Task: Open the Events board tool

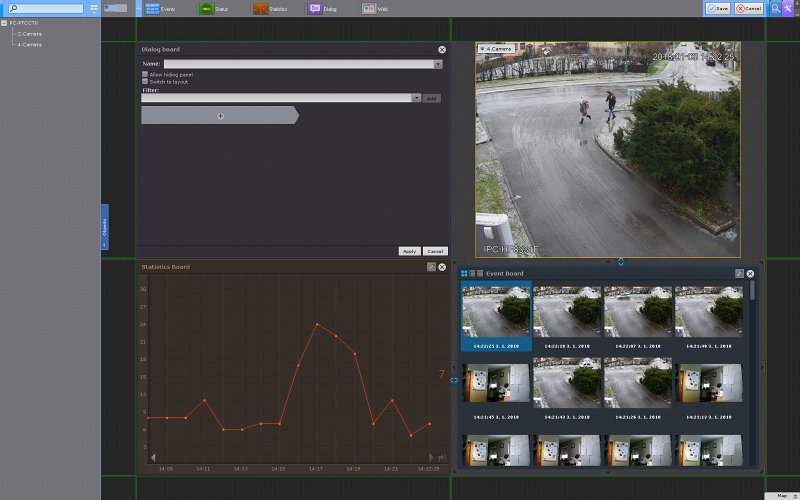Action: point(152,8)
